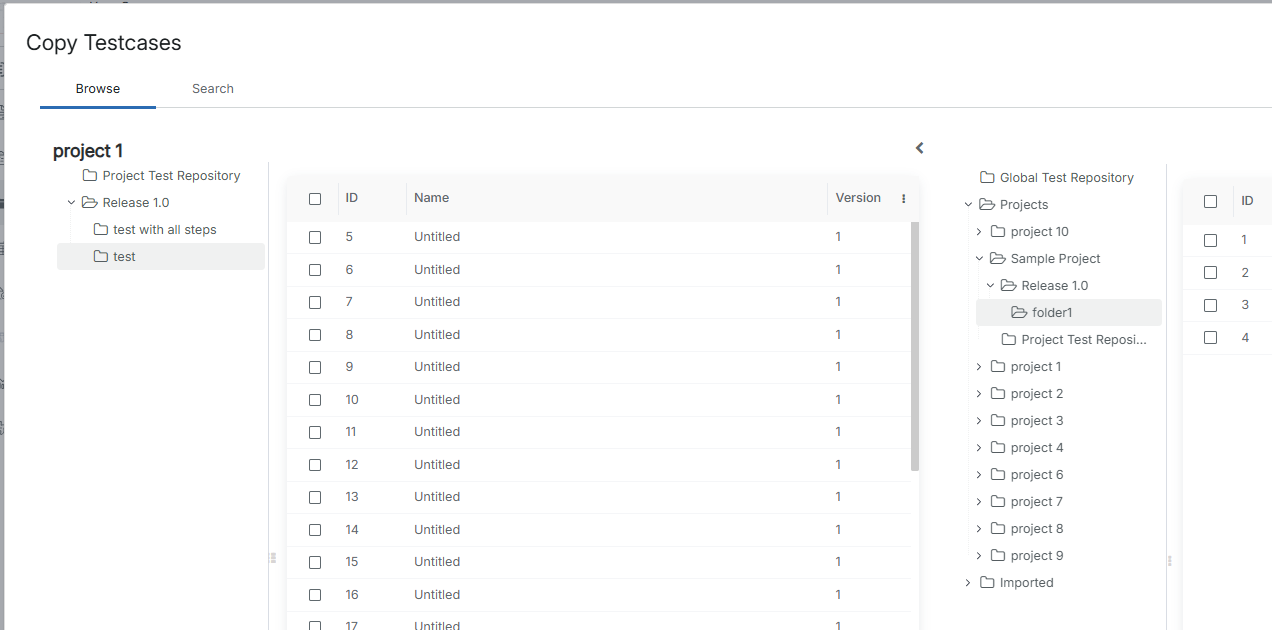Click the Imported folder icon
The width and height of the screenshot is (1272, 630).
987,583
